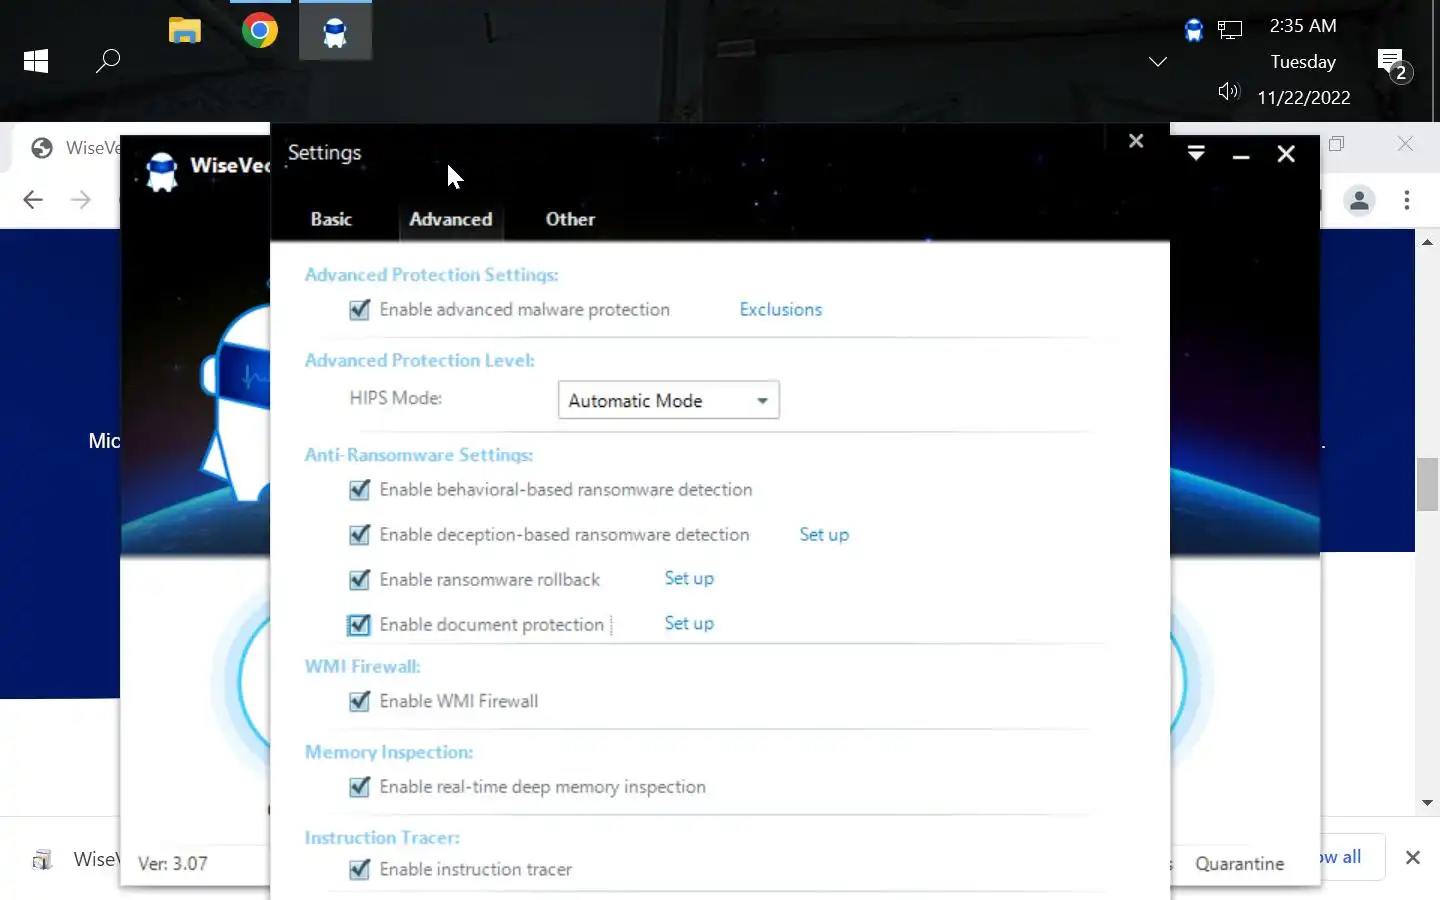
Task: Disable ransomware rollback checkbox
Action: 359,580
